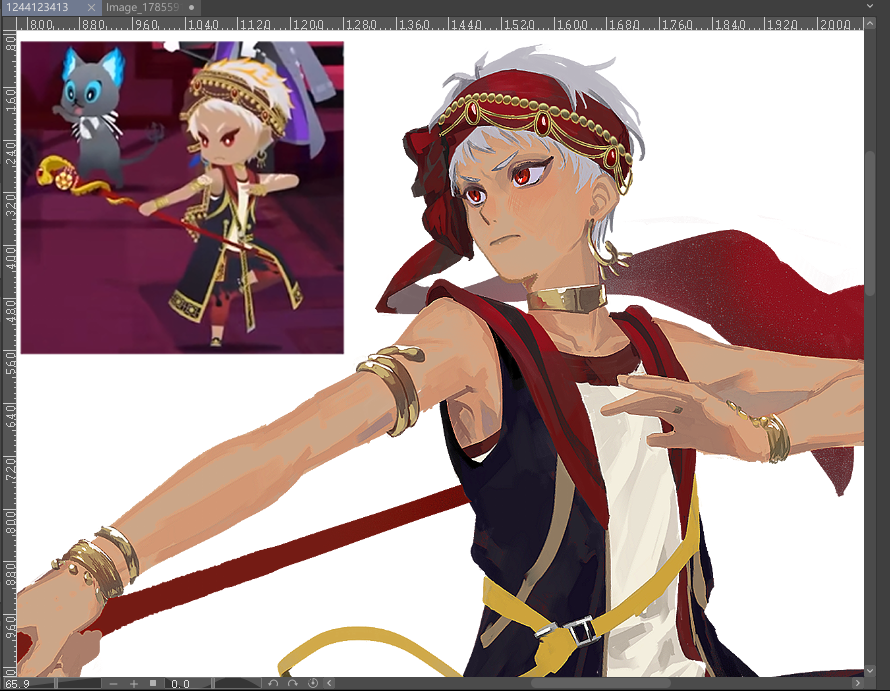The width and height of the screenshot is (890, 691).
Task: Reset canvas rotation with the circular icon
Action: [x=313, y=684]
